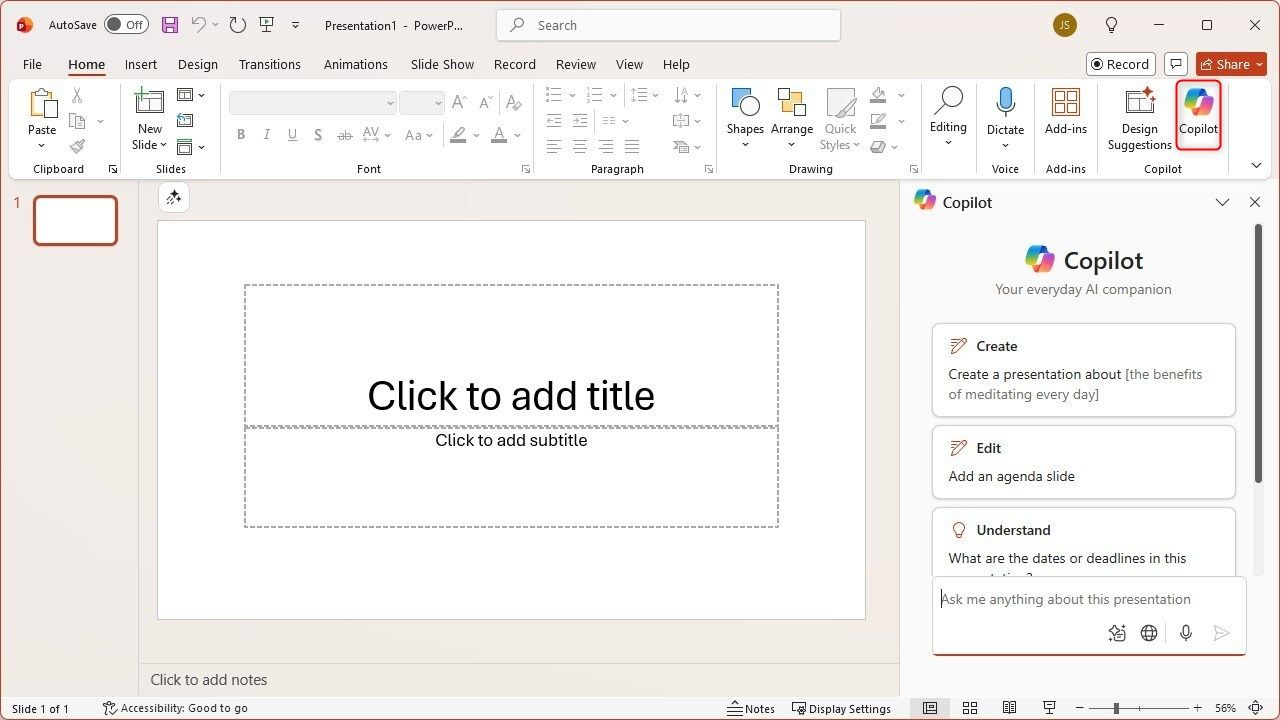Click the Undo arrow in title bar
The image size is (1280, 720).
pyautogui.click(x=199, y=25)
